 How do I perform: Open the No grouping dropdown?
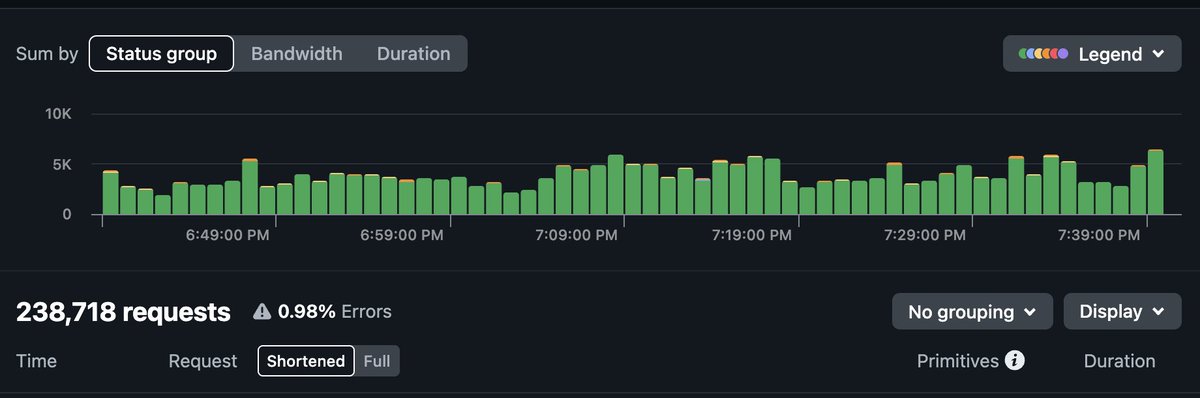pyautogui.click(x=972, y=312)
